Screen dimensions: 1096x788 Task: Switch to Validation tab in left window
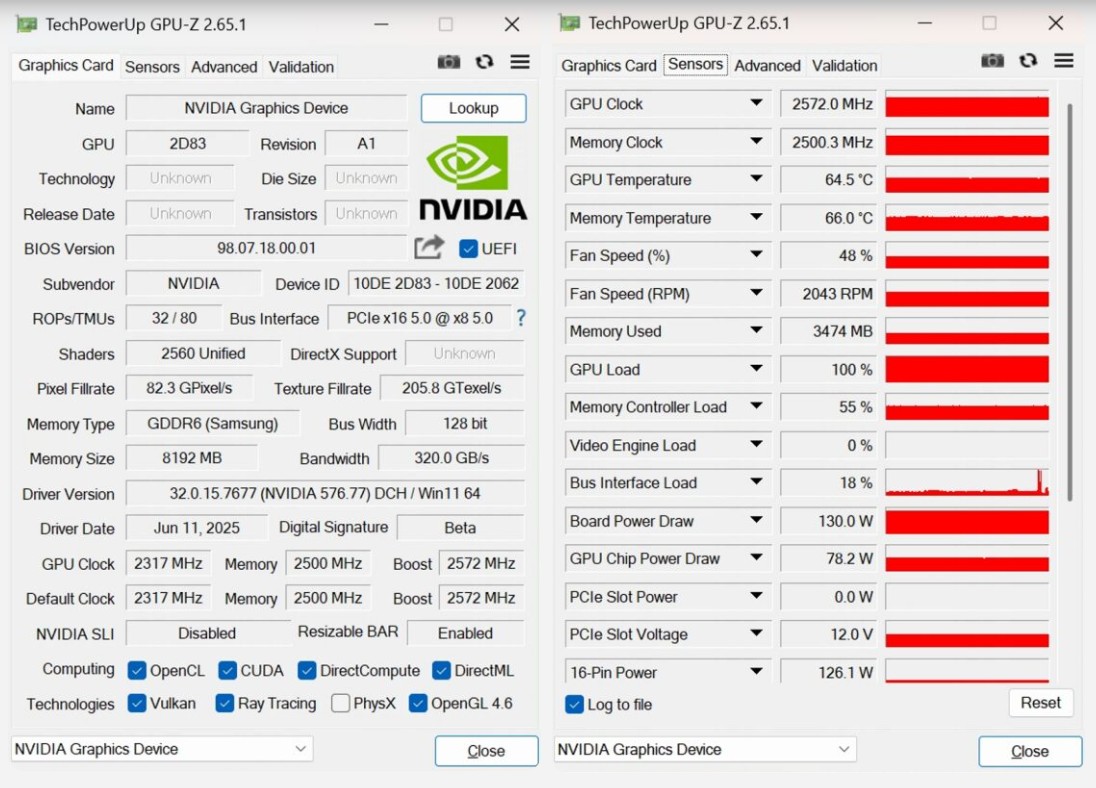point(301,67)
